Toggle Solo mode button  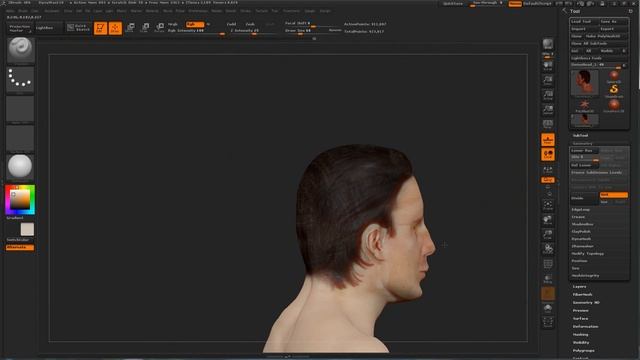pos(548,308)
